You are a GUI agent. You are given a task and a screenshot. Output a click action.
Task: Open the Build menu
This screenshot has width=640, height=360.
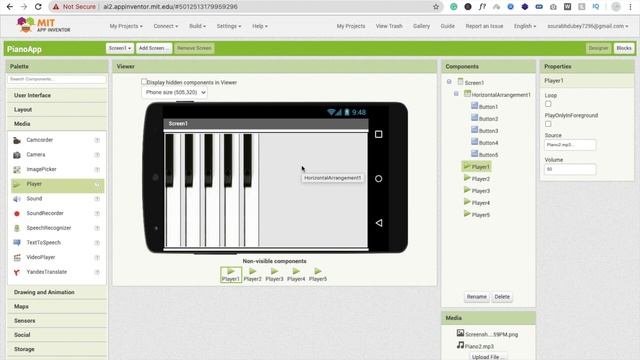pyautogui.click(x=198, y=26)
